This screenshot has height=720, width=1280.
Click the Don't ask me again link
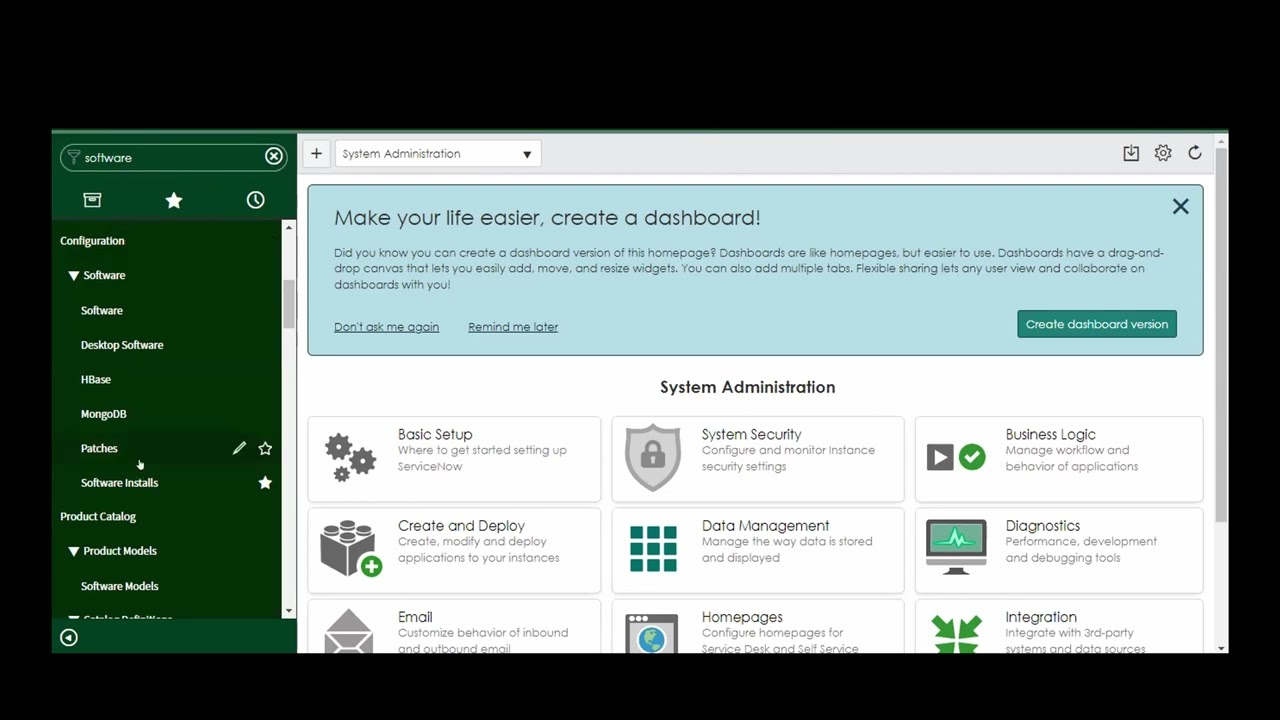pyautogui.click(x=386, y=327)
